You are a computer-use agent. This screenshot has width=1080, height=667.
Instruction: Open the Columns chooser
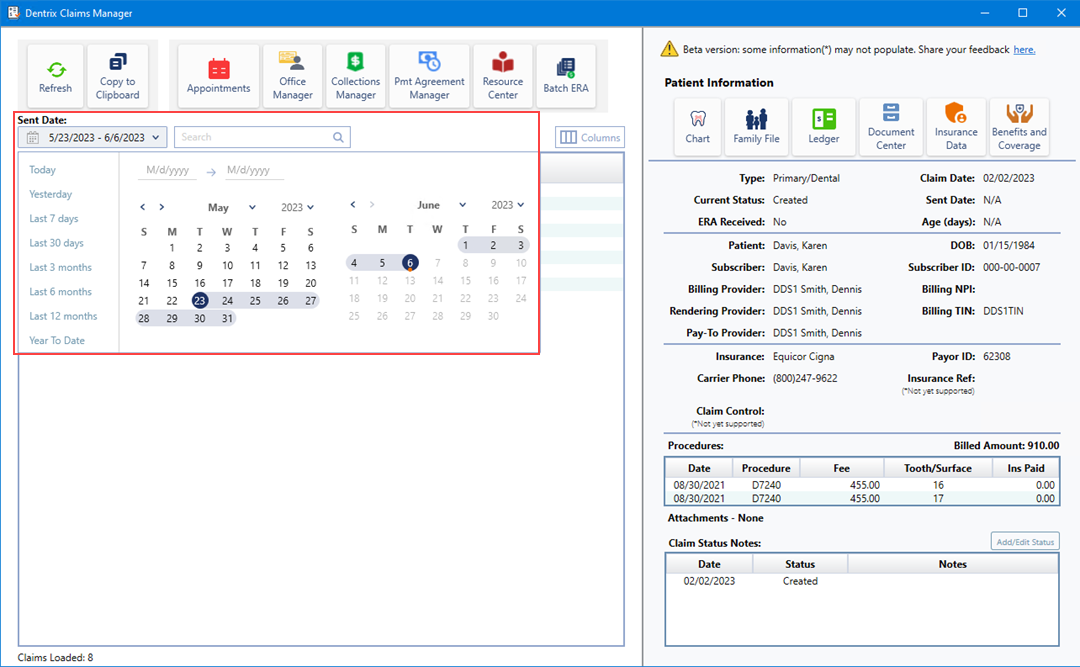click(590, 137)
